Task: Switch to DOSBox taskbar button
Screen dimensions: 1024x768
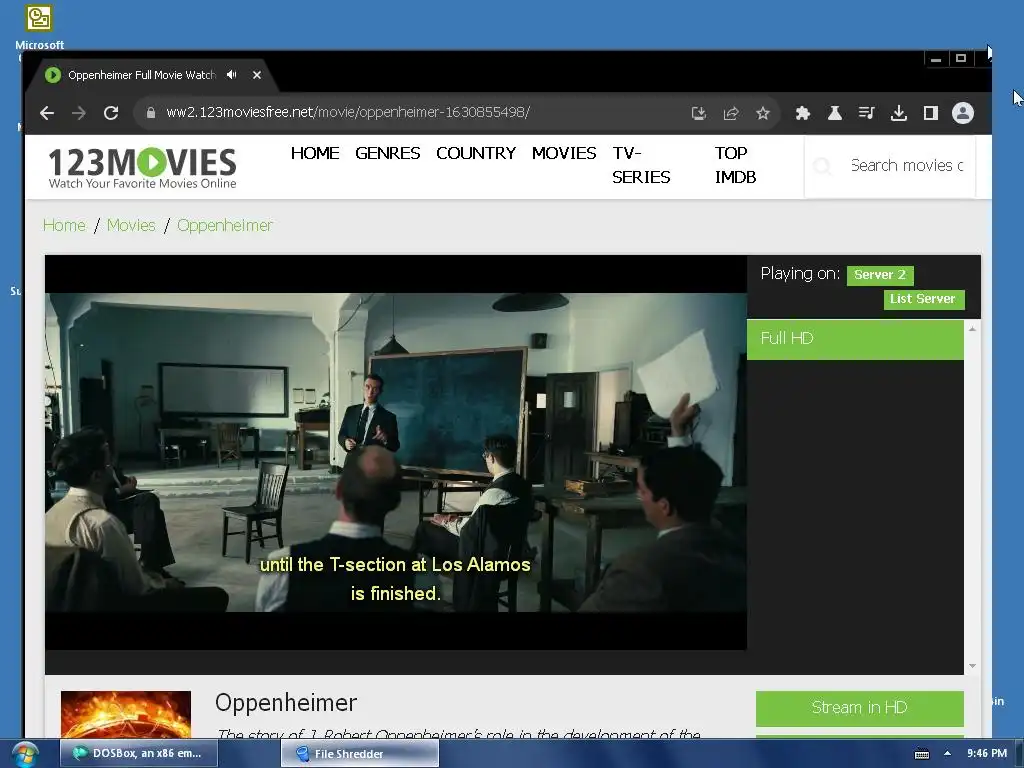Action: pyautogui.click(x=139, y=753)
